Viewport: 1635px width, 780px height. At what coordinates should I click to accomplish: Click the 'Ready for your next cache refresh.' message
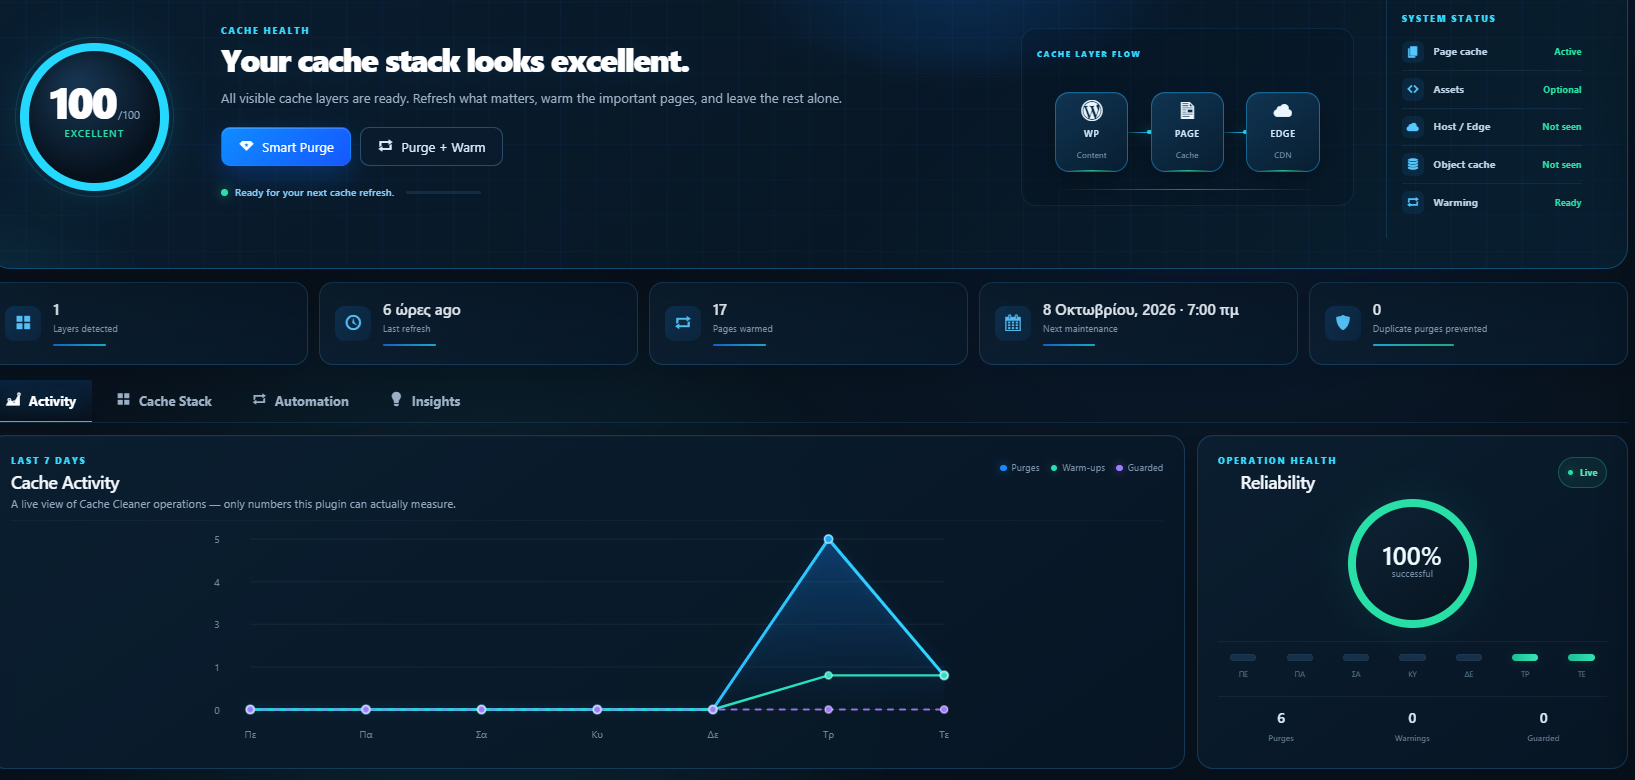coord(314,193)
